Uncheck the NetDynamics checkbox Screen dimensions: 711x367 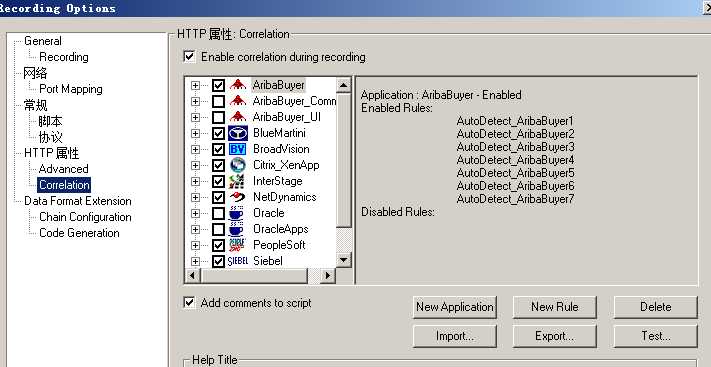(219, 197)
